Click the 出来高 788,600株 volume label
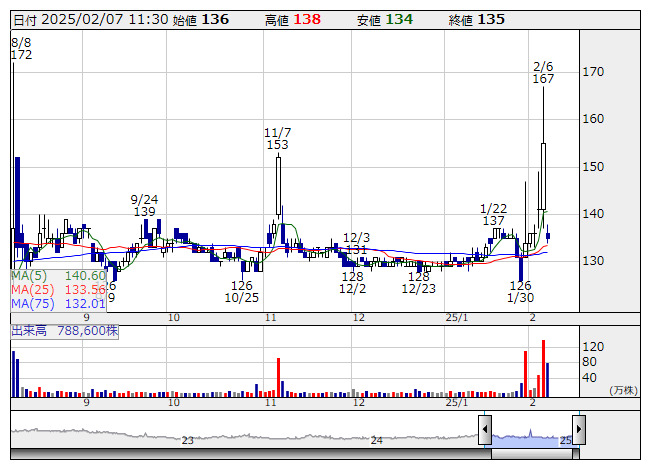 coord(65,331)
